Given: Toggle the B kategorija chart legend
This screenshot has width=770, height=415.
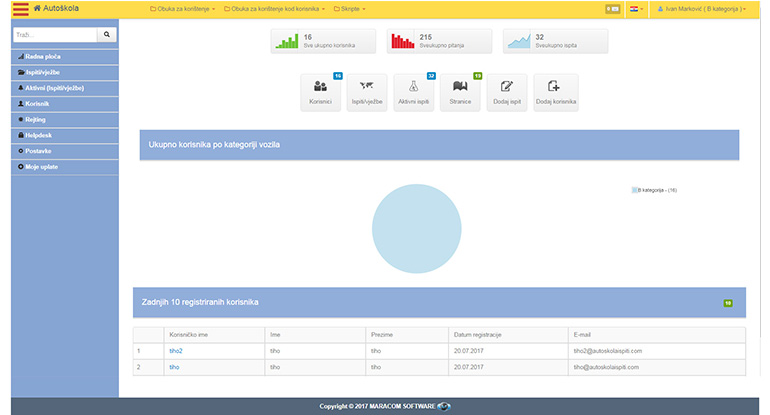Looking at the screenshot, I should click(656, 189).
